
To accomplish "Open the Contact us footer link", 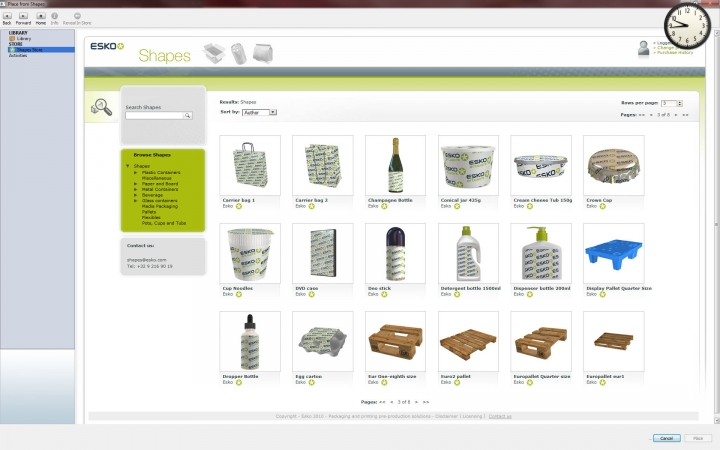I will coord(499,415).
